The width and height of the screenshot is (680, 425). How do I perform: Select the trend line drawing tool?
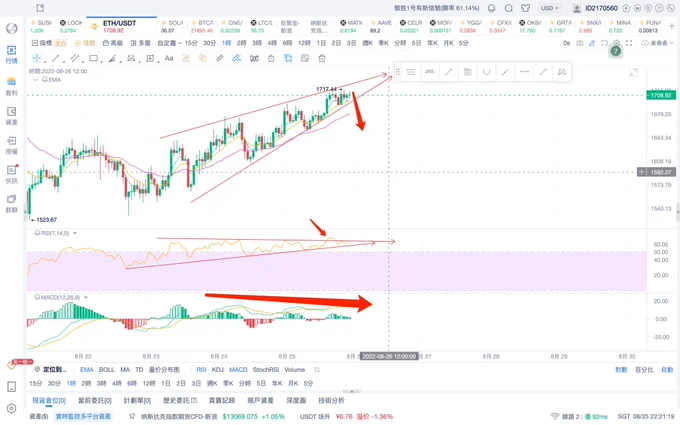tap(56, 58)
